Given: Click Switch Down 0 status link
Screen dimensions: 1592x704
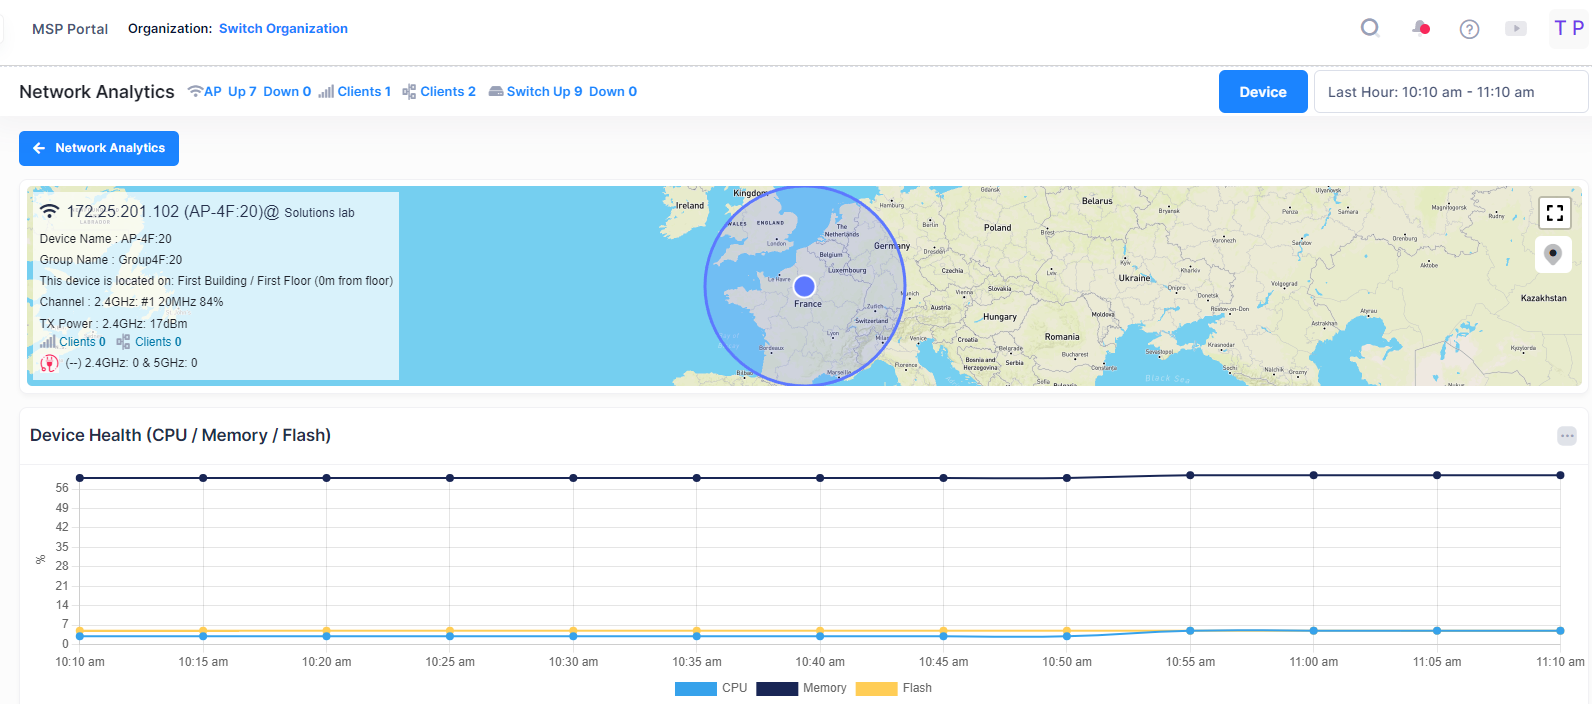Looking at the screenshot, I should pyautogui.click(x=613, y=91).
